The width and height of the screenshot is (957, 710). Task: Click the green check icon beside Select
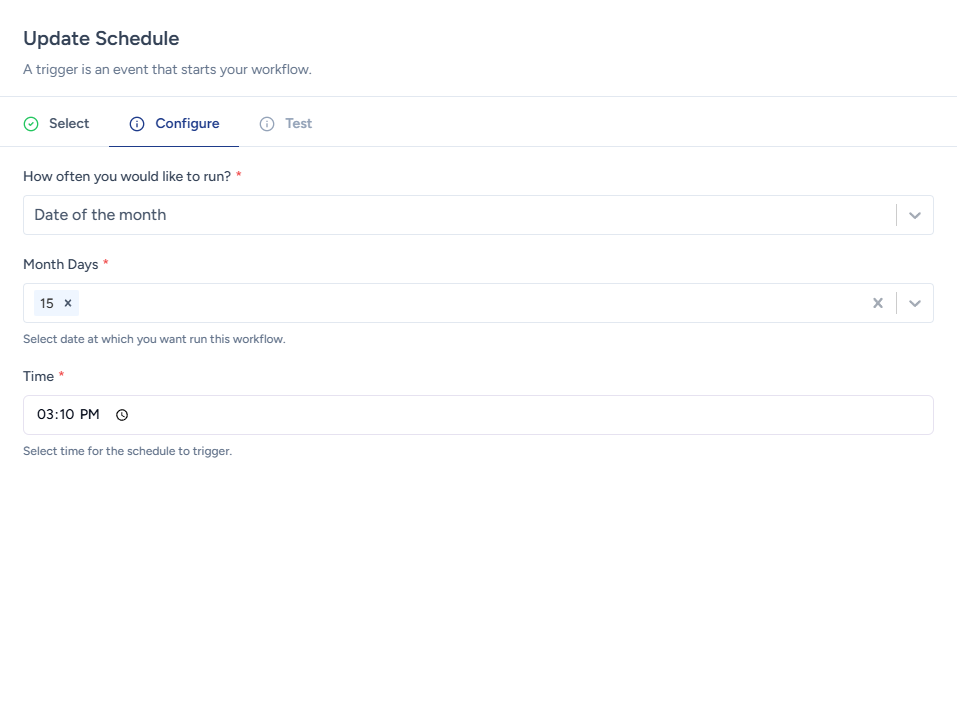point(31,124)
